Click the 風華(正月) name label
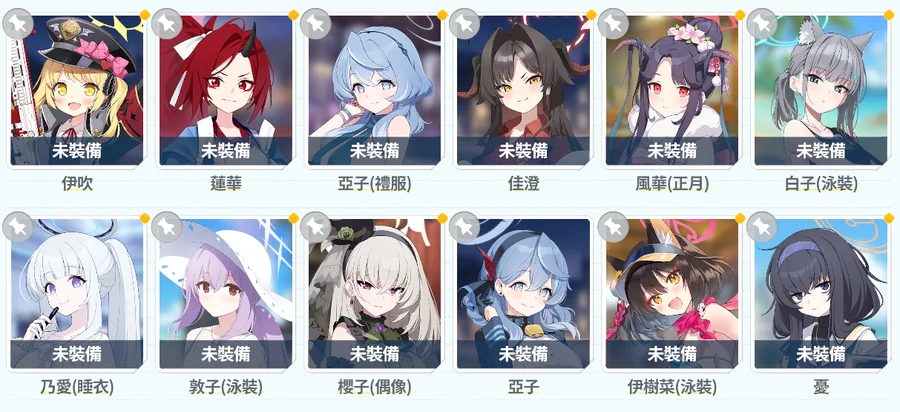 click(x=672, y=184)
